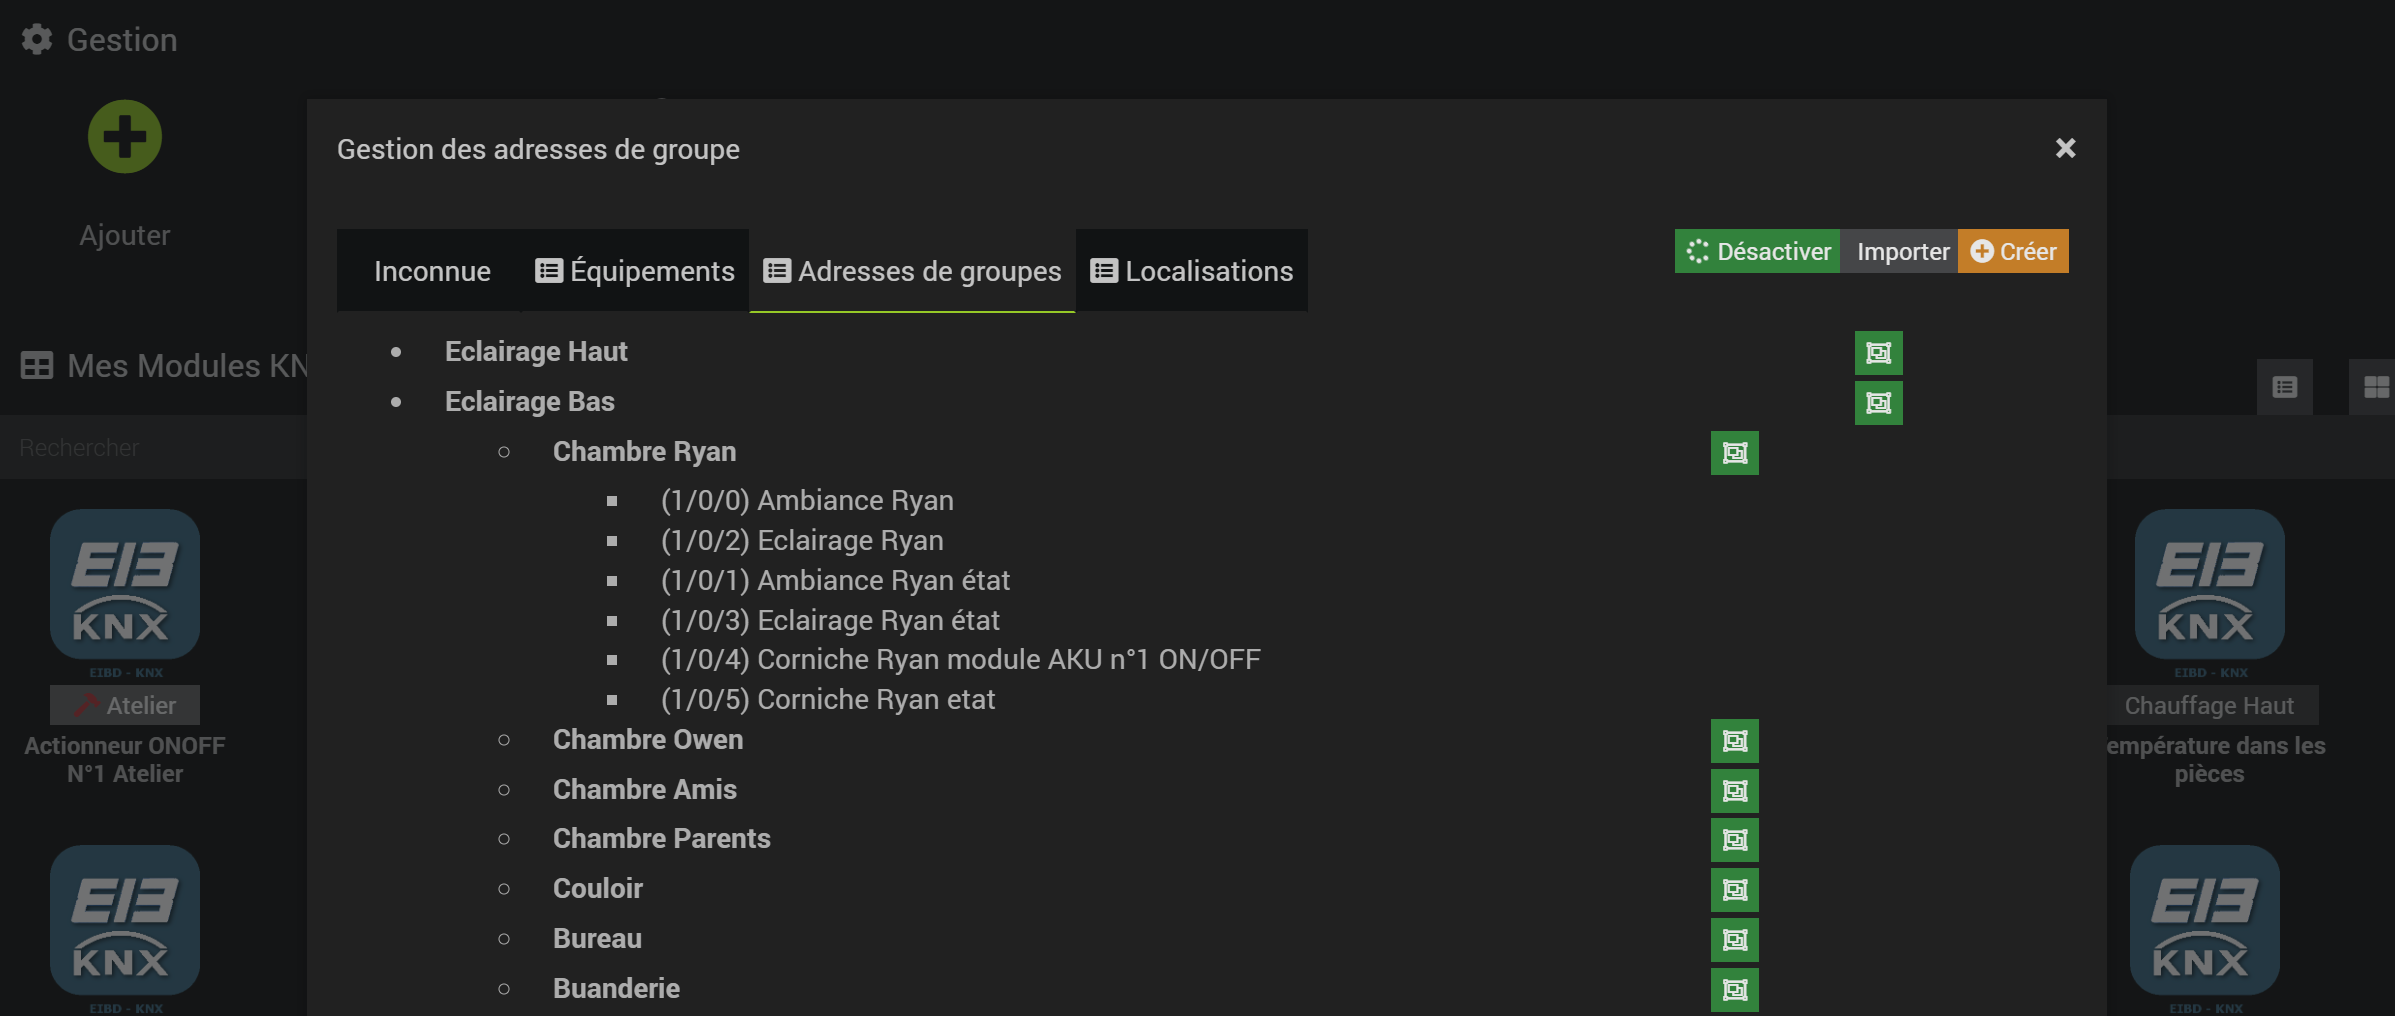Image resolution: width=2395 pixels, height=1016 pixels.
Task: Click the Importer button
Action: click(x=1902, y=251)
